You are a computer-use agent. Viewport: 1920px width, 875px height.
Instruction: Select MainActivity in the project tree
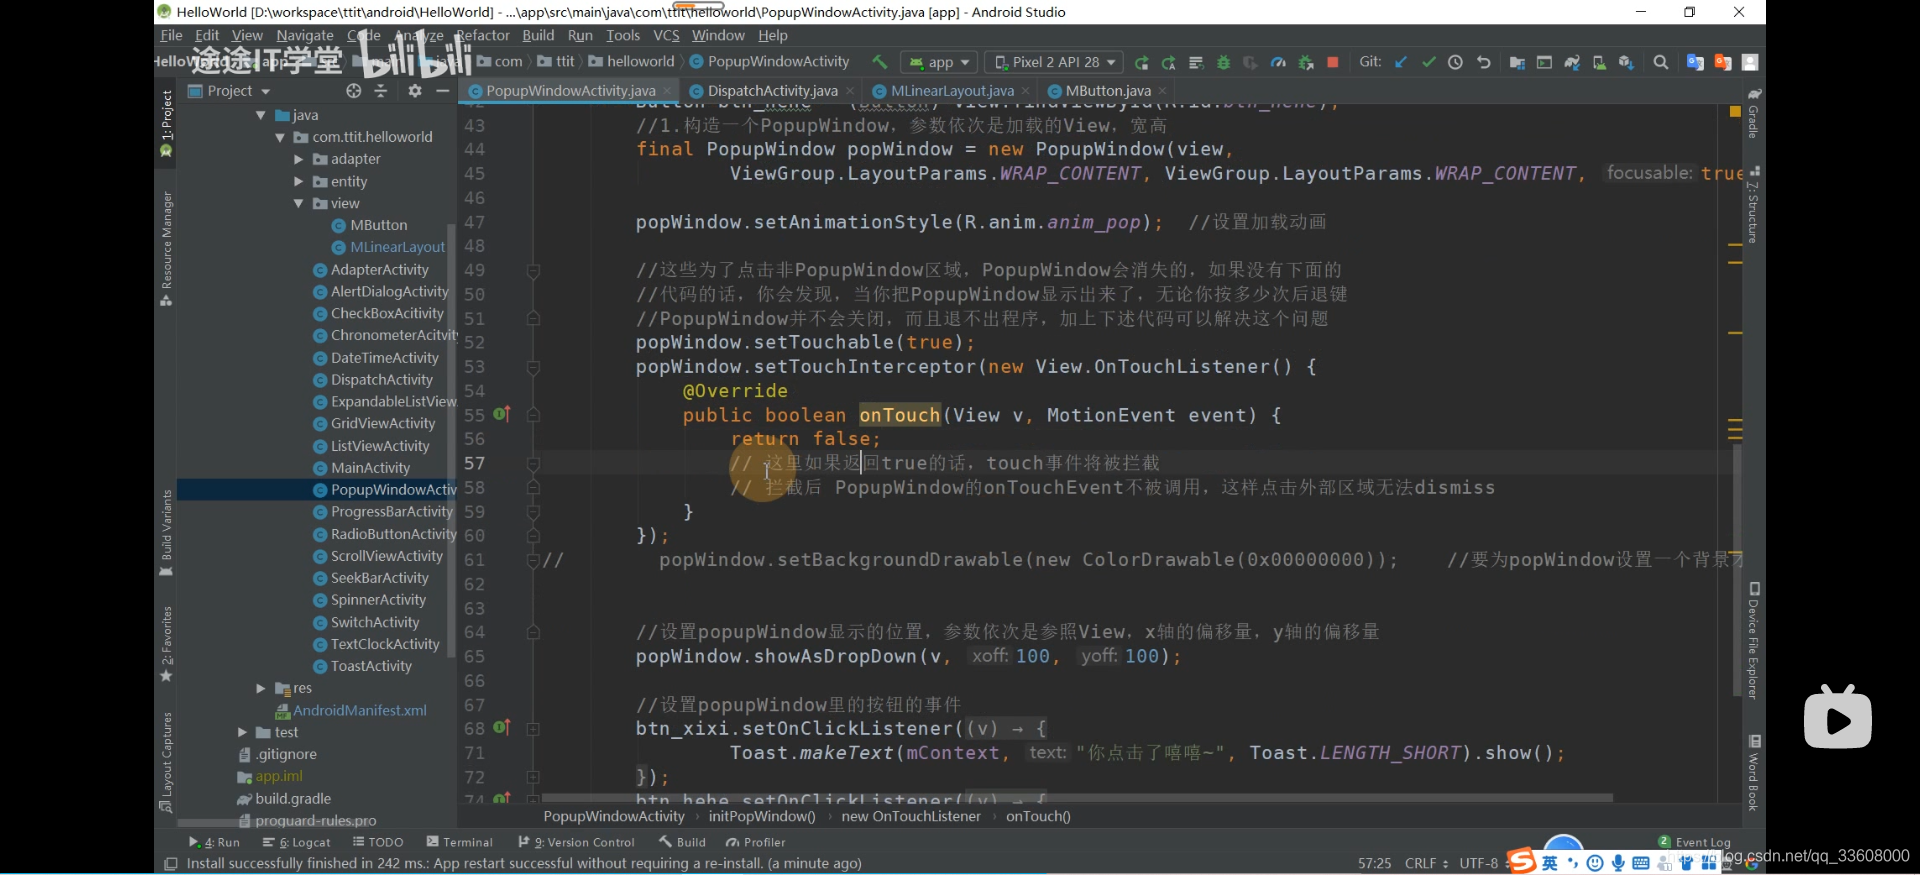[x=370, y=468]
